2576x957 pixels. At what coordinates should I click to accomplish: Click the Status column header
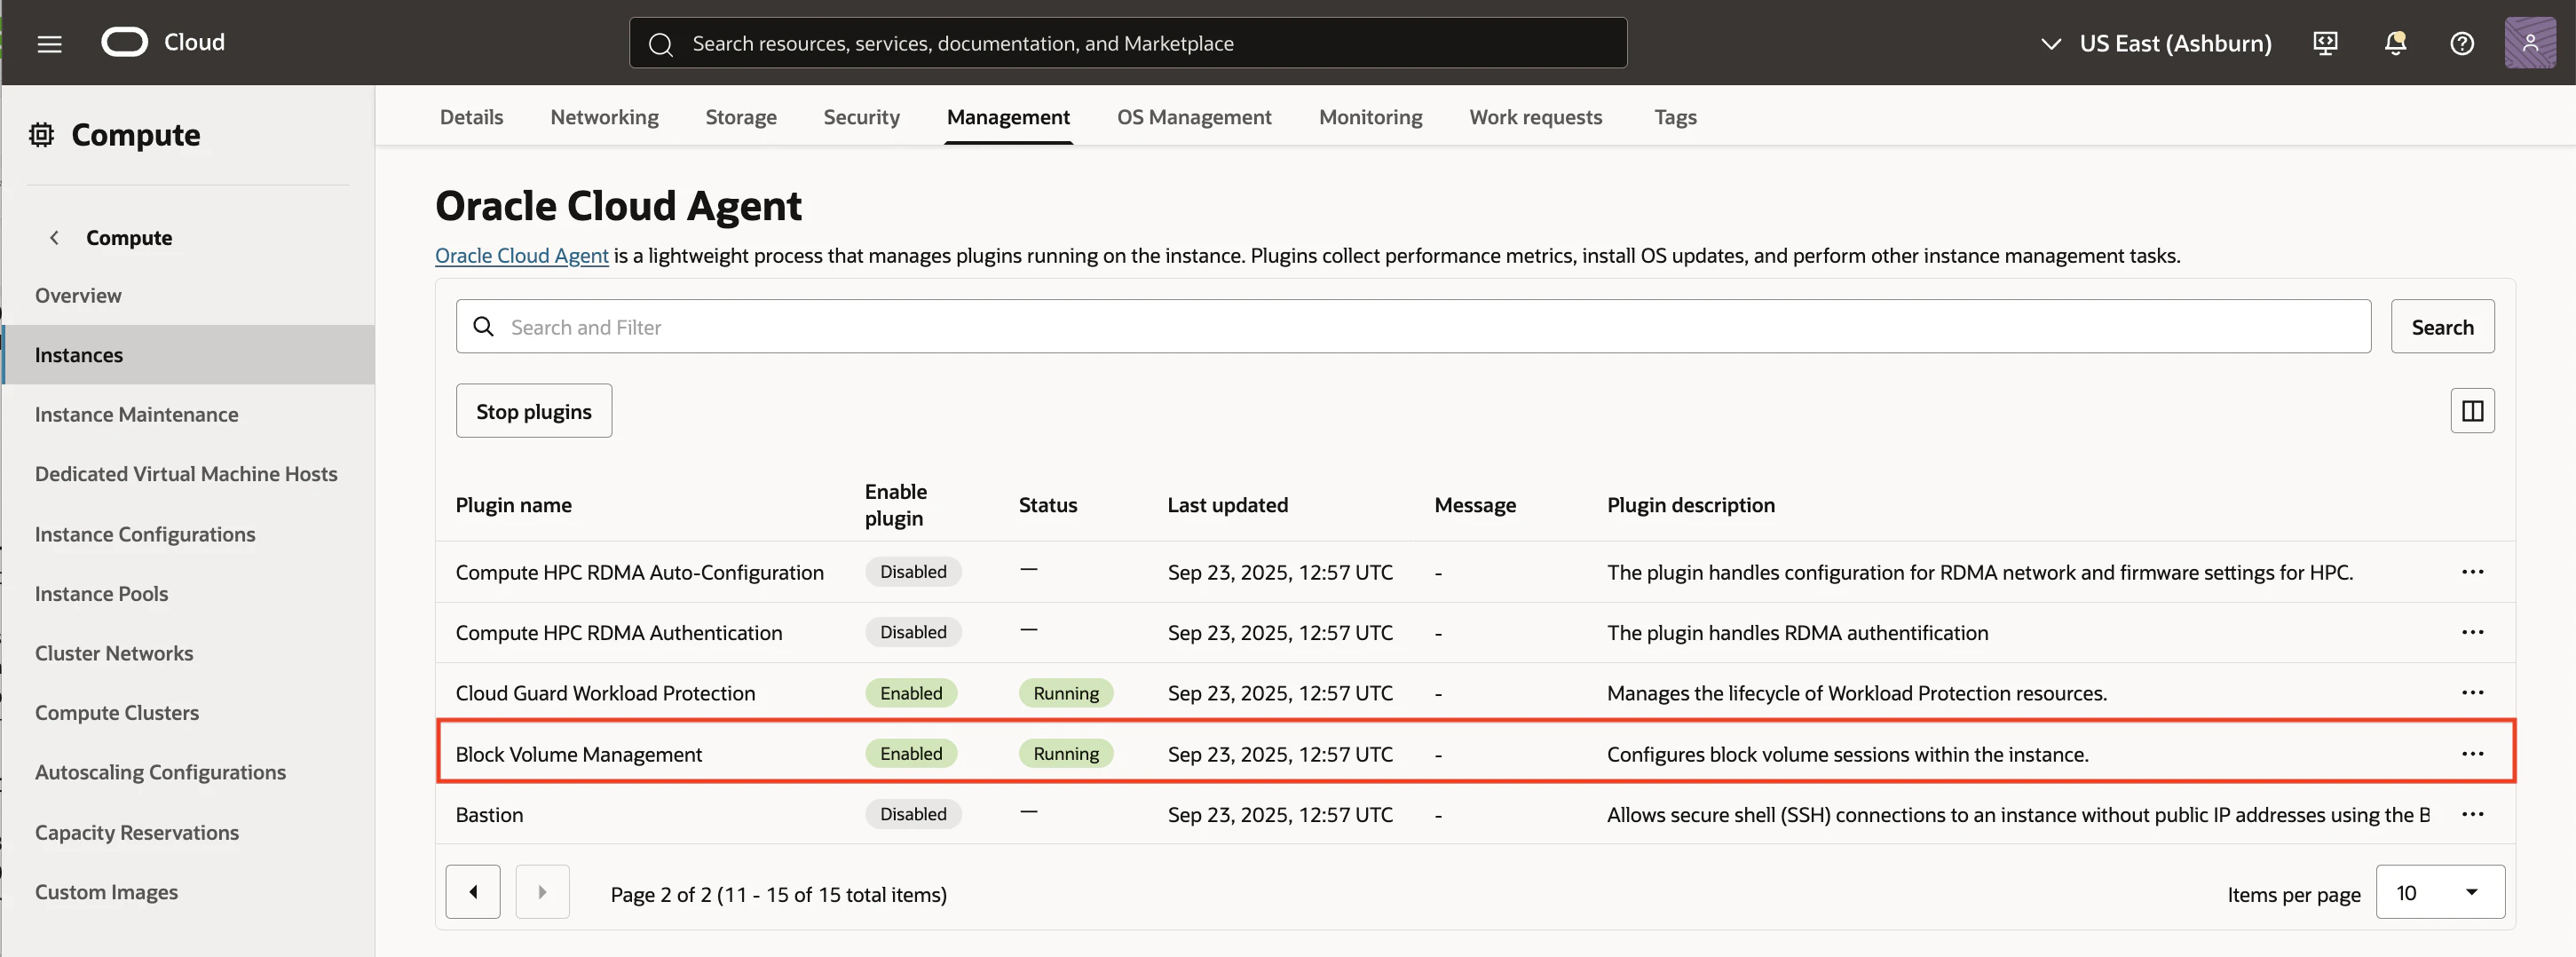[1048, 505]
